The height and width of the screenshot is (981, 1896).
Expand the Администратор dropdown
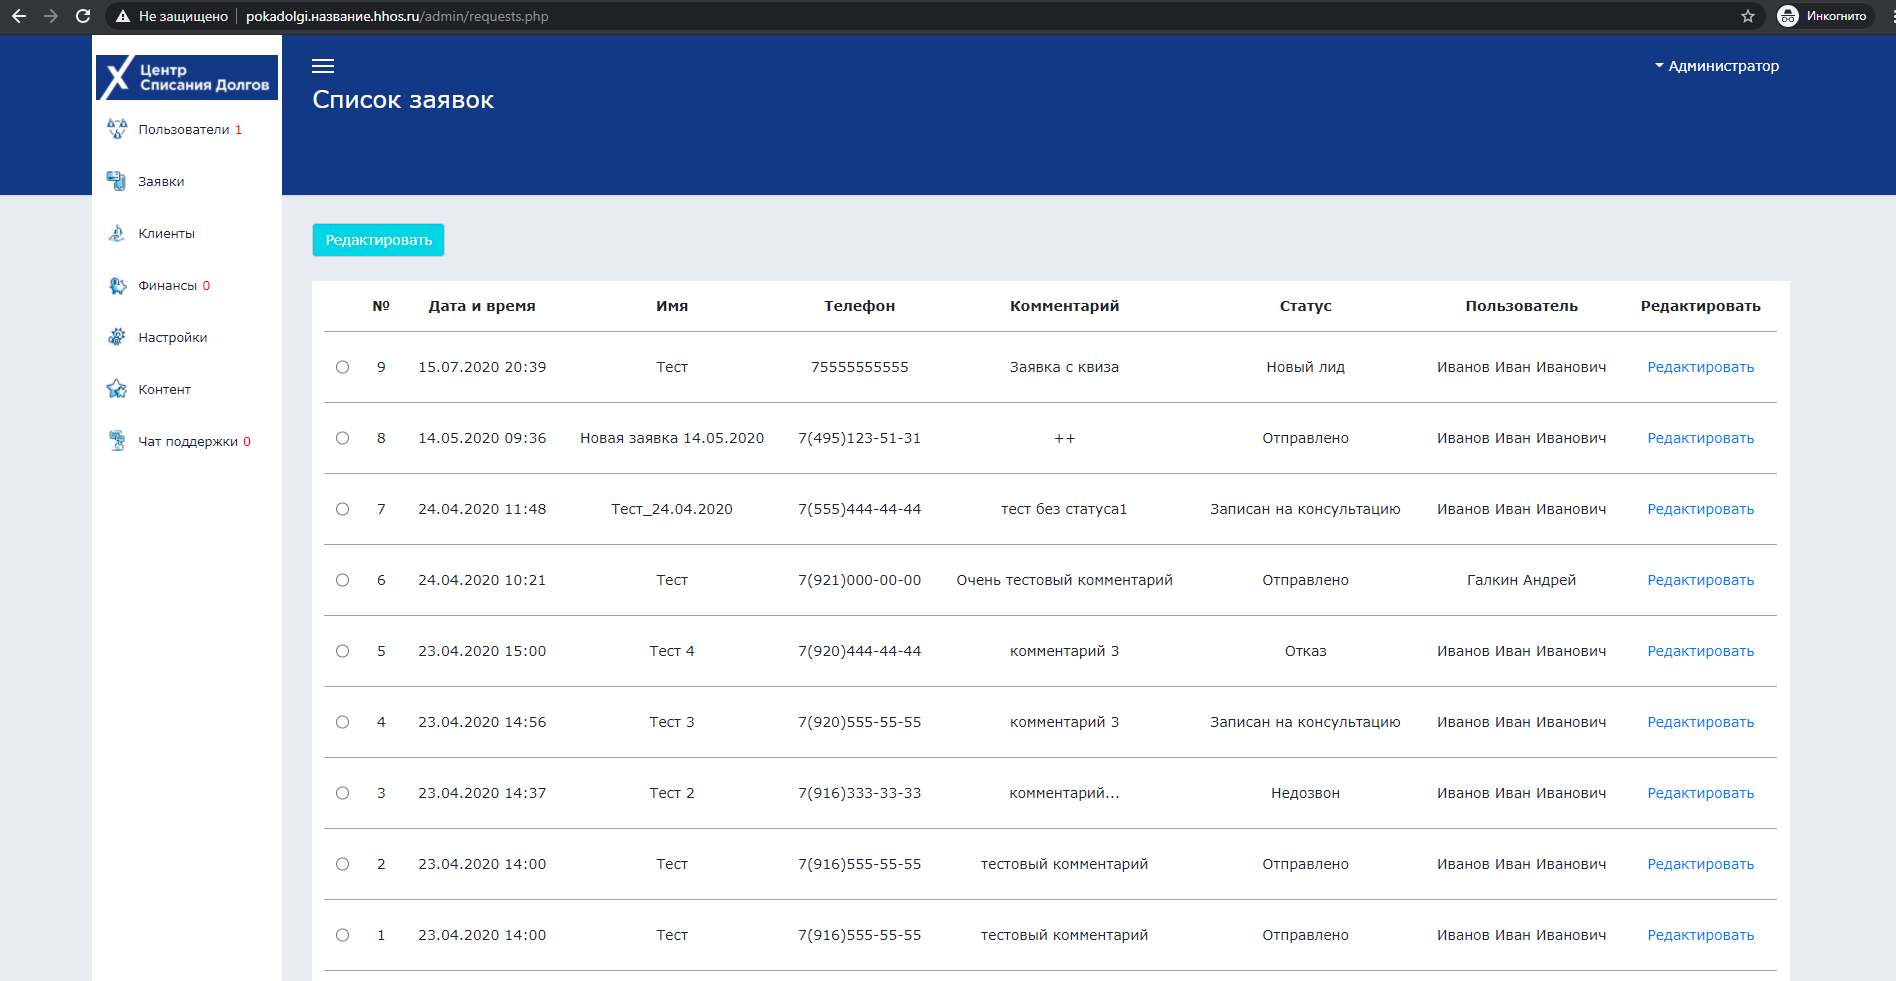pyautogui.click(x=1717, y=66)
